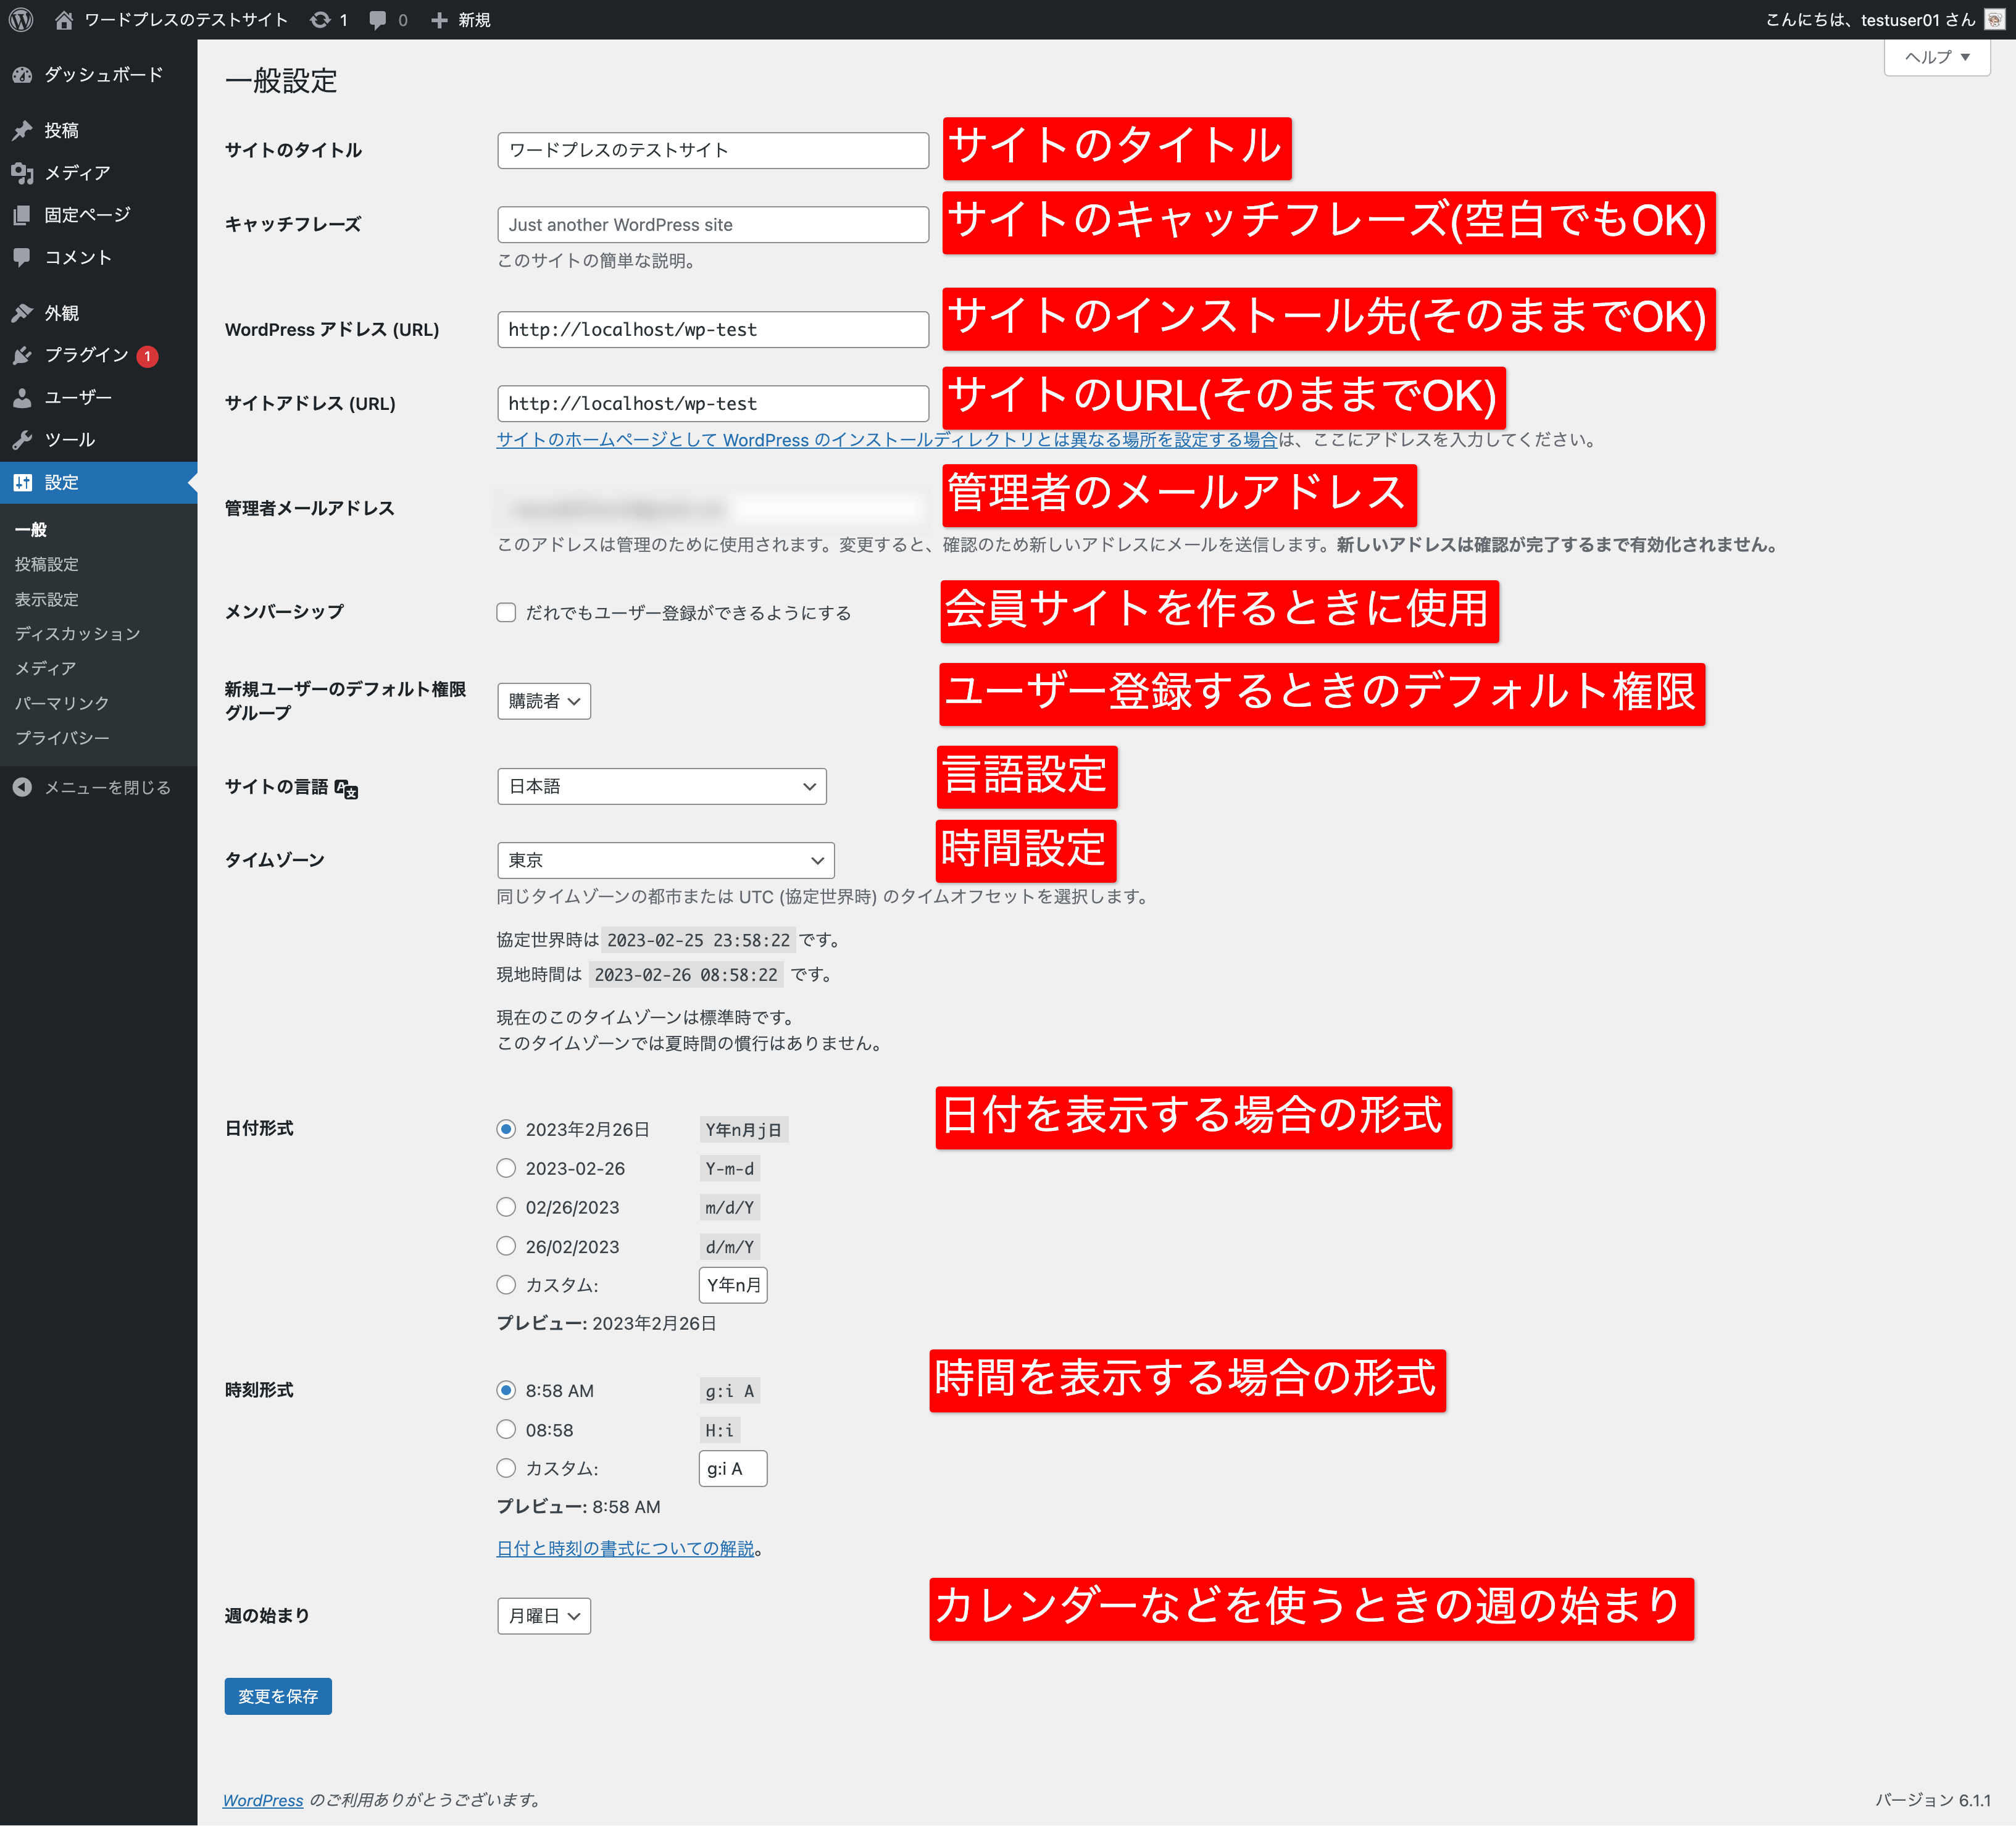This screenshot has width=2016, height=1826.
Task: Click the translation icon beside サイトの言語
Action: [x=346, y=789]
